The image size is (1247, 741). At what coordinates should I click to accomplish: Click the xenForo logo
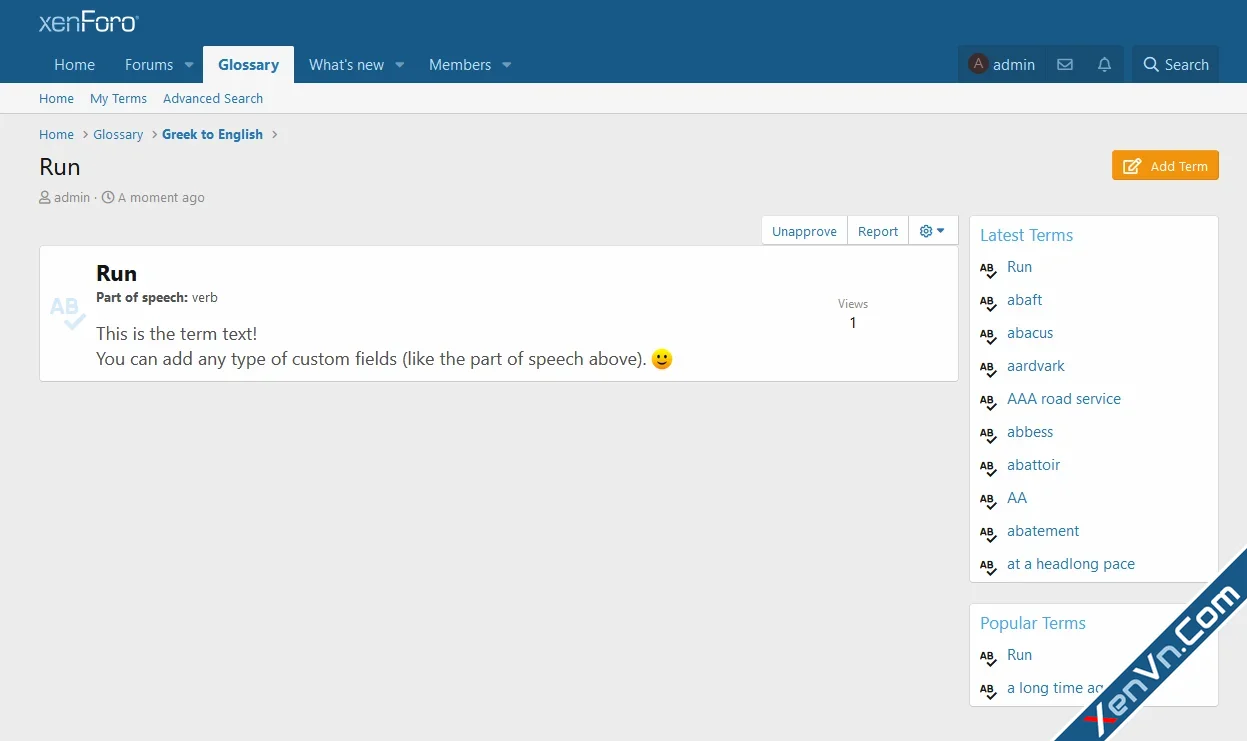point(88,22)
